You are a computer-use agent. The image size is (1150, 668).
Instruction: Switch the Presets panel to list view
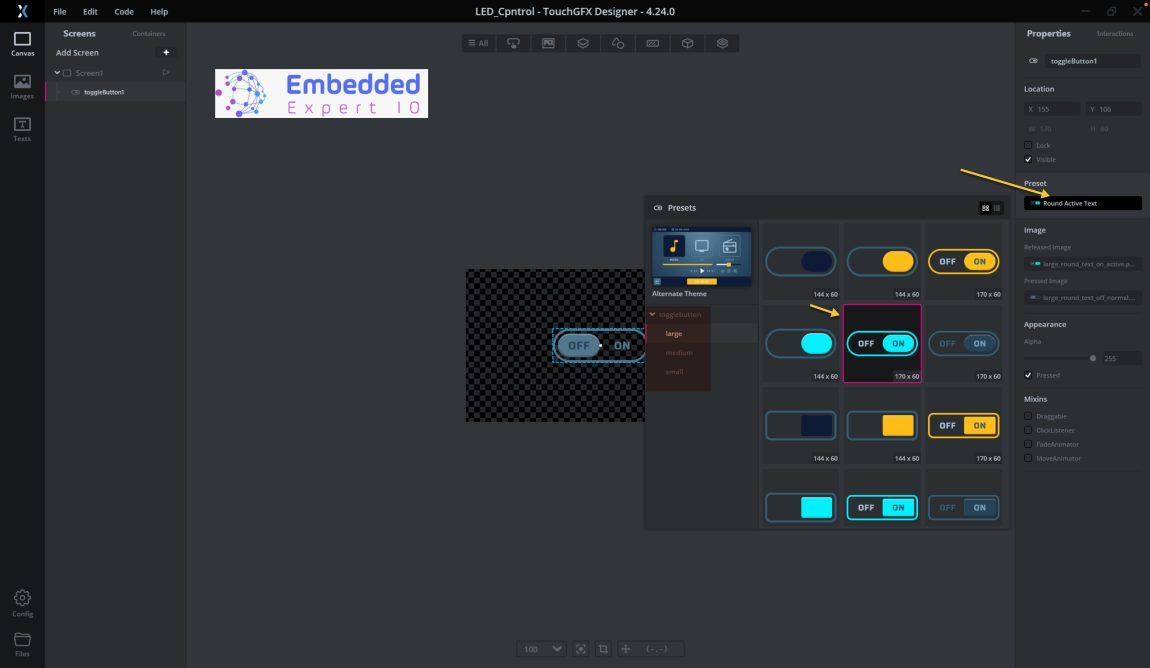[x=995, y=207]
